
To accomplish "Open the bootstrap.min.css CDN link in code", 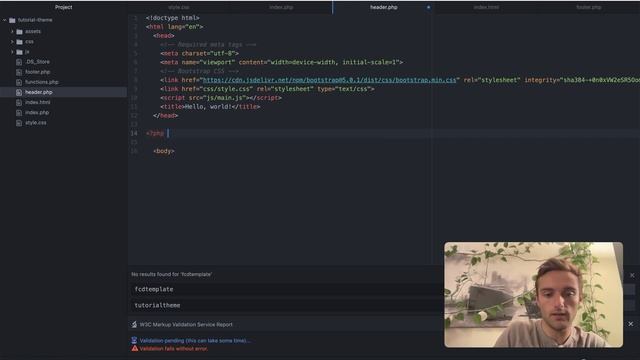I will [329, 80].
